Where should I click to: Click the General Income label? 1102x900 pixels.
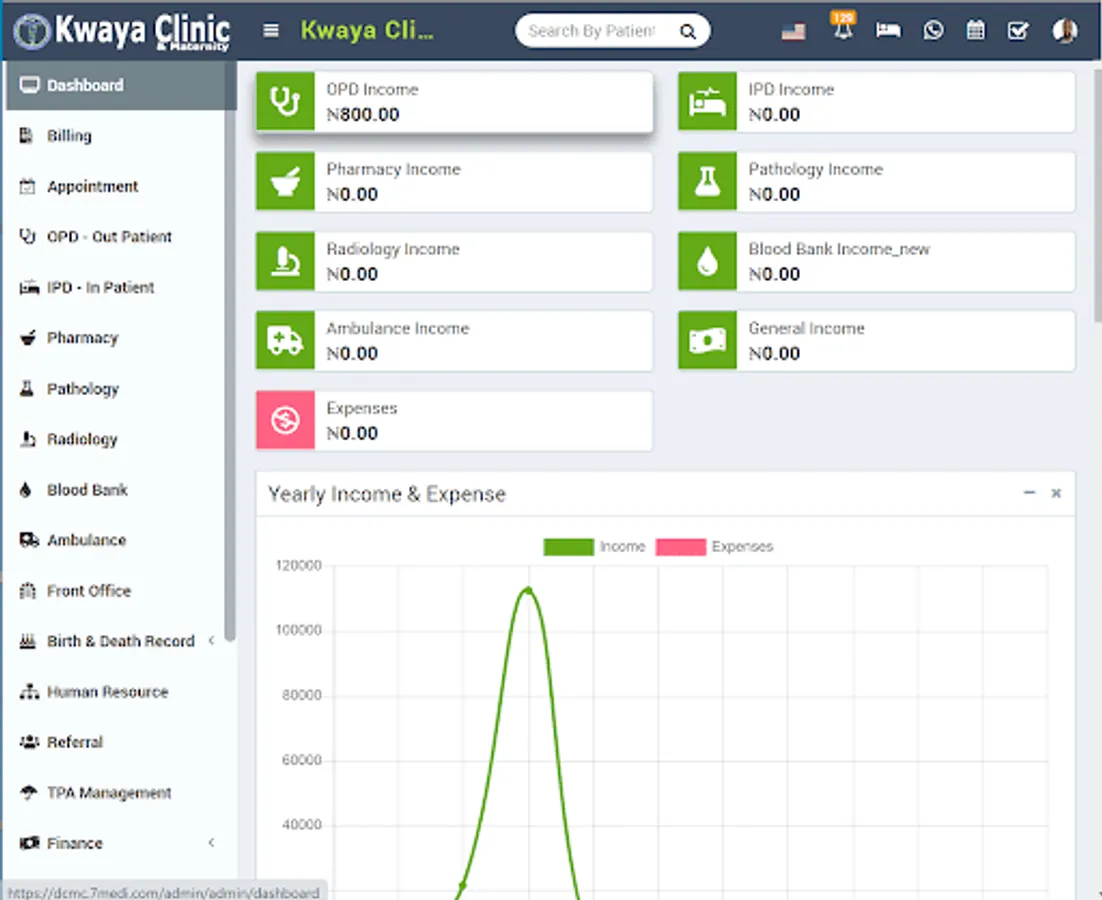pyautogui.click(x=806, y=329)
